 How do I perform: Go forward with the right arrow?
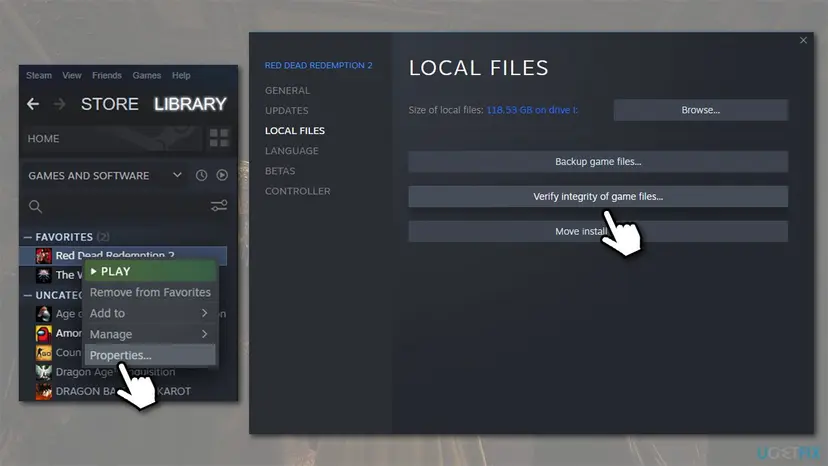point(59,104)
